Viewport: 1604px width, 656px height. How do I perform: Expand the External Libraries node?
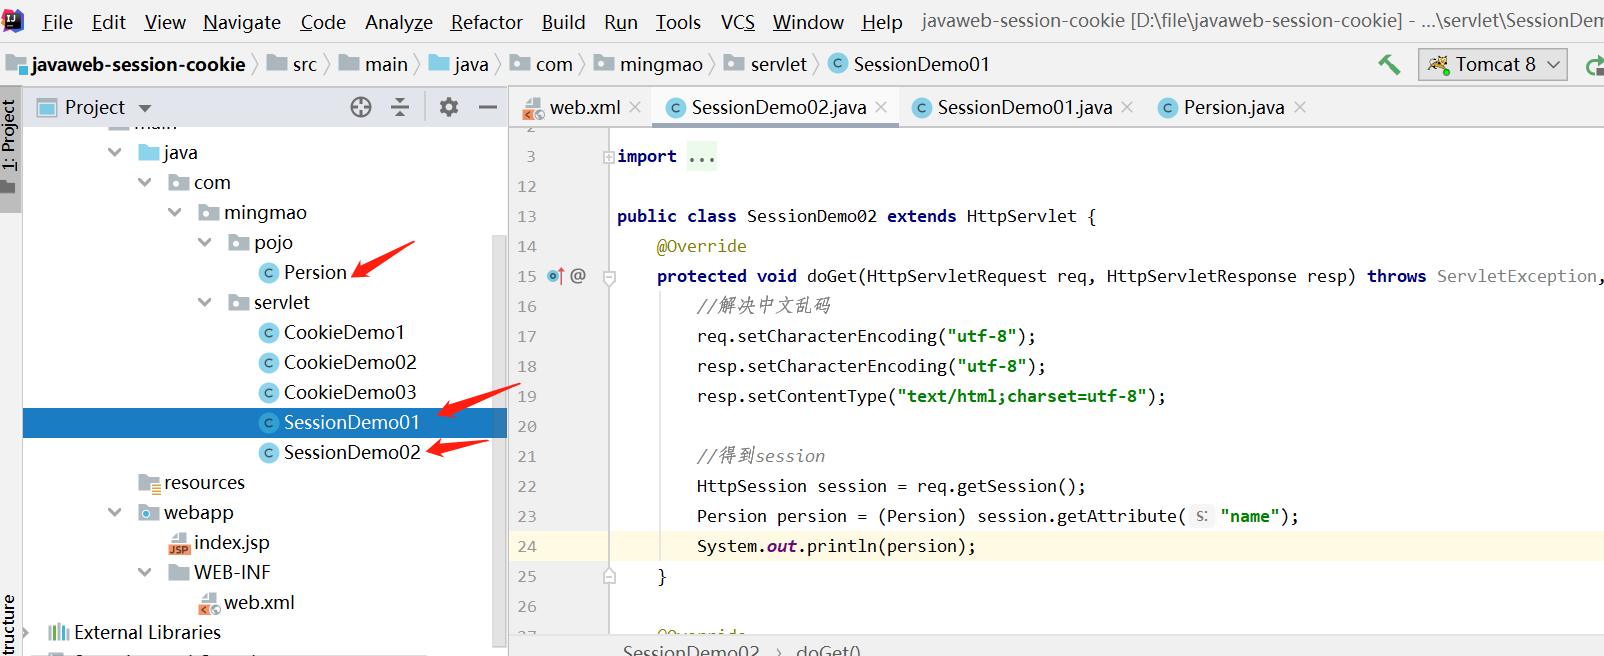pyautogui.click(x=26, y=633)
